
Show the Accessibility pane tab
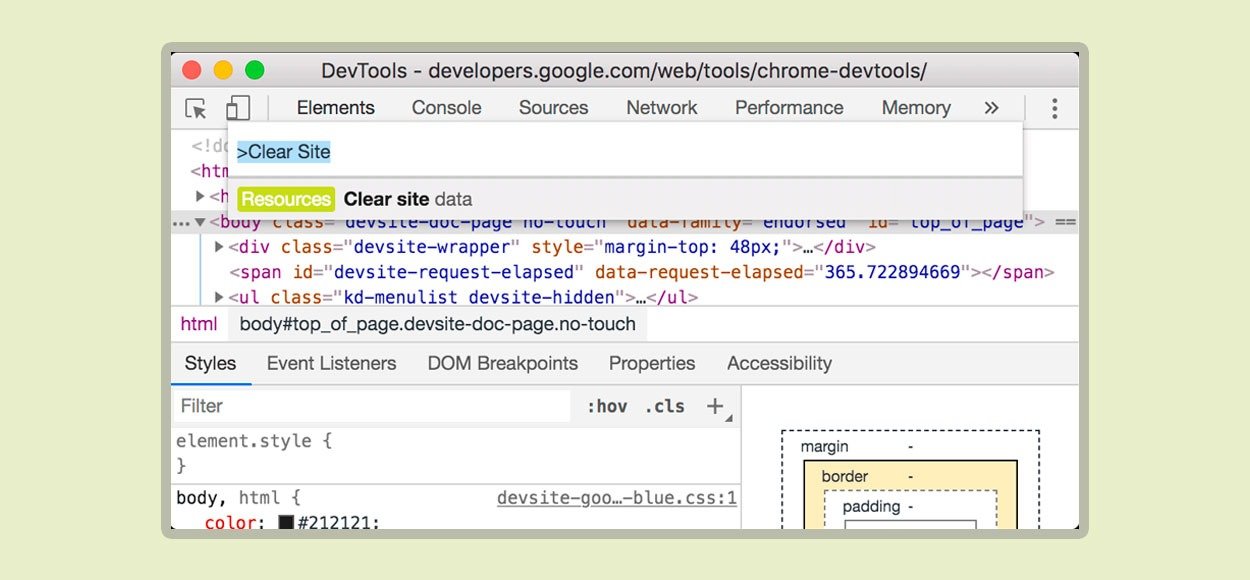coord(779,364)
